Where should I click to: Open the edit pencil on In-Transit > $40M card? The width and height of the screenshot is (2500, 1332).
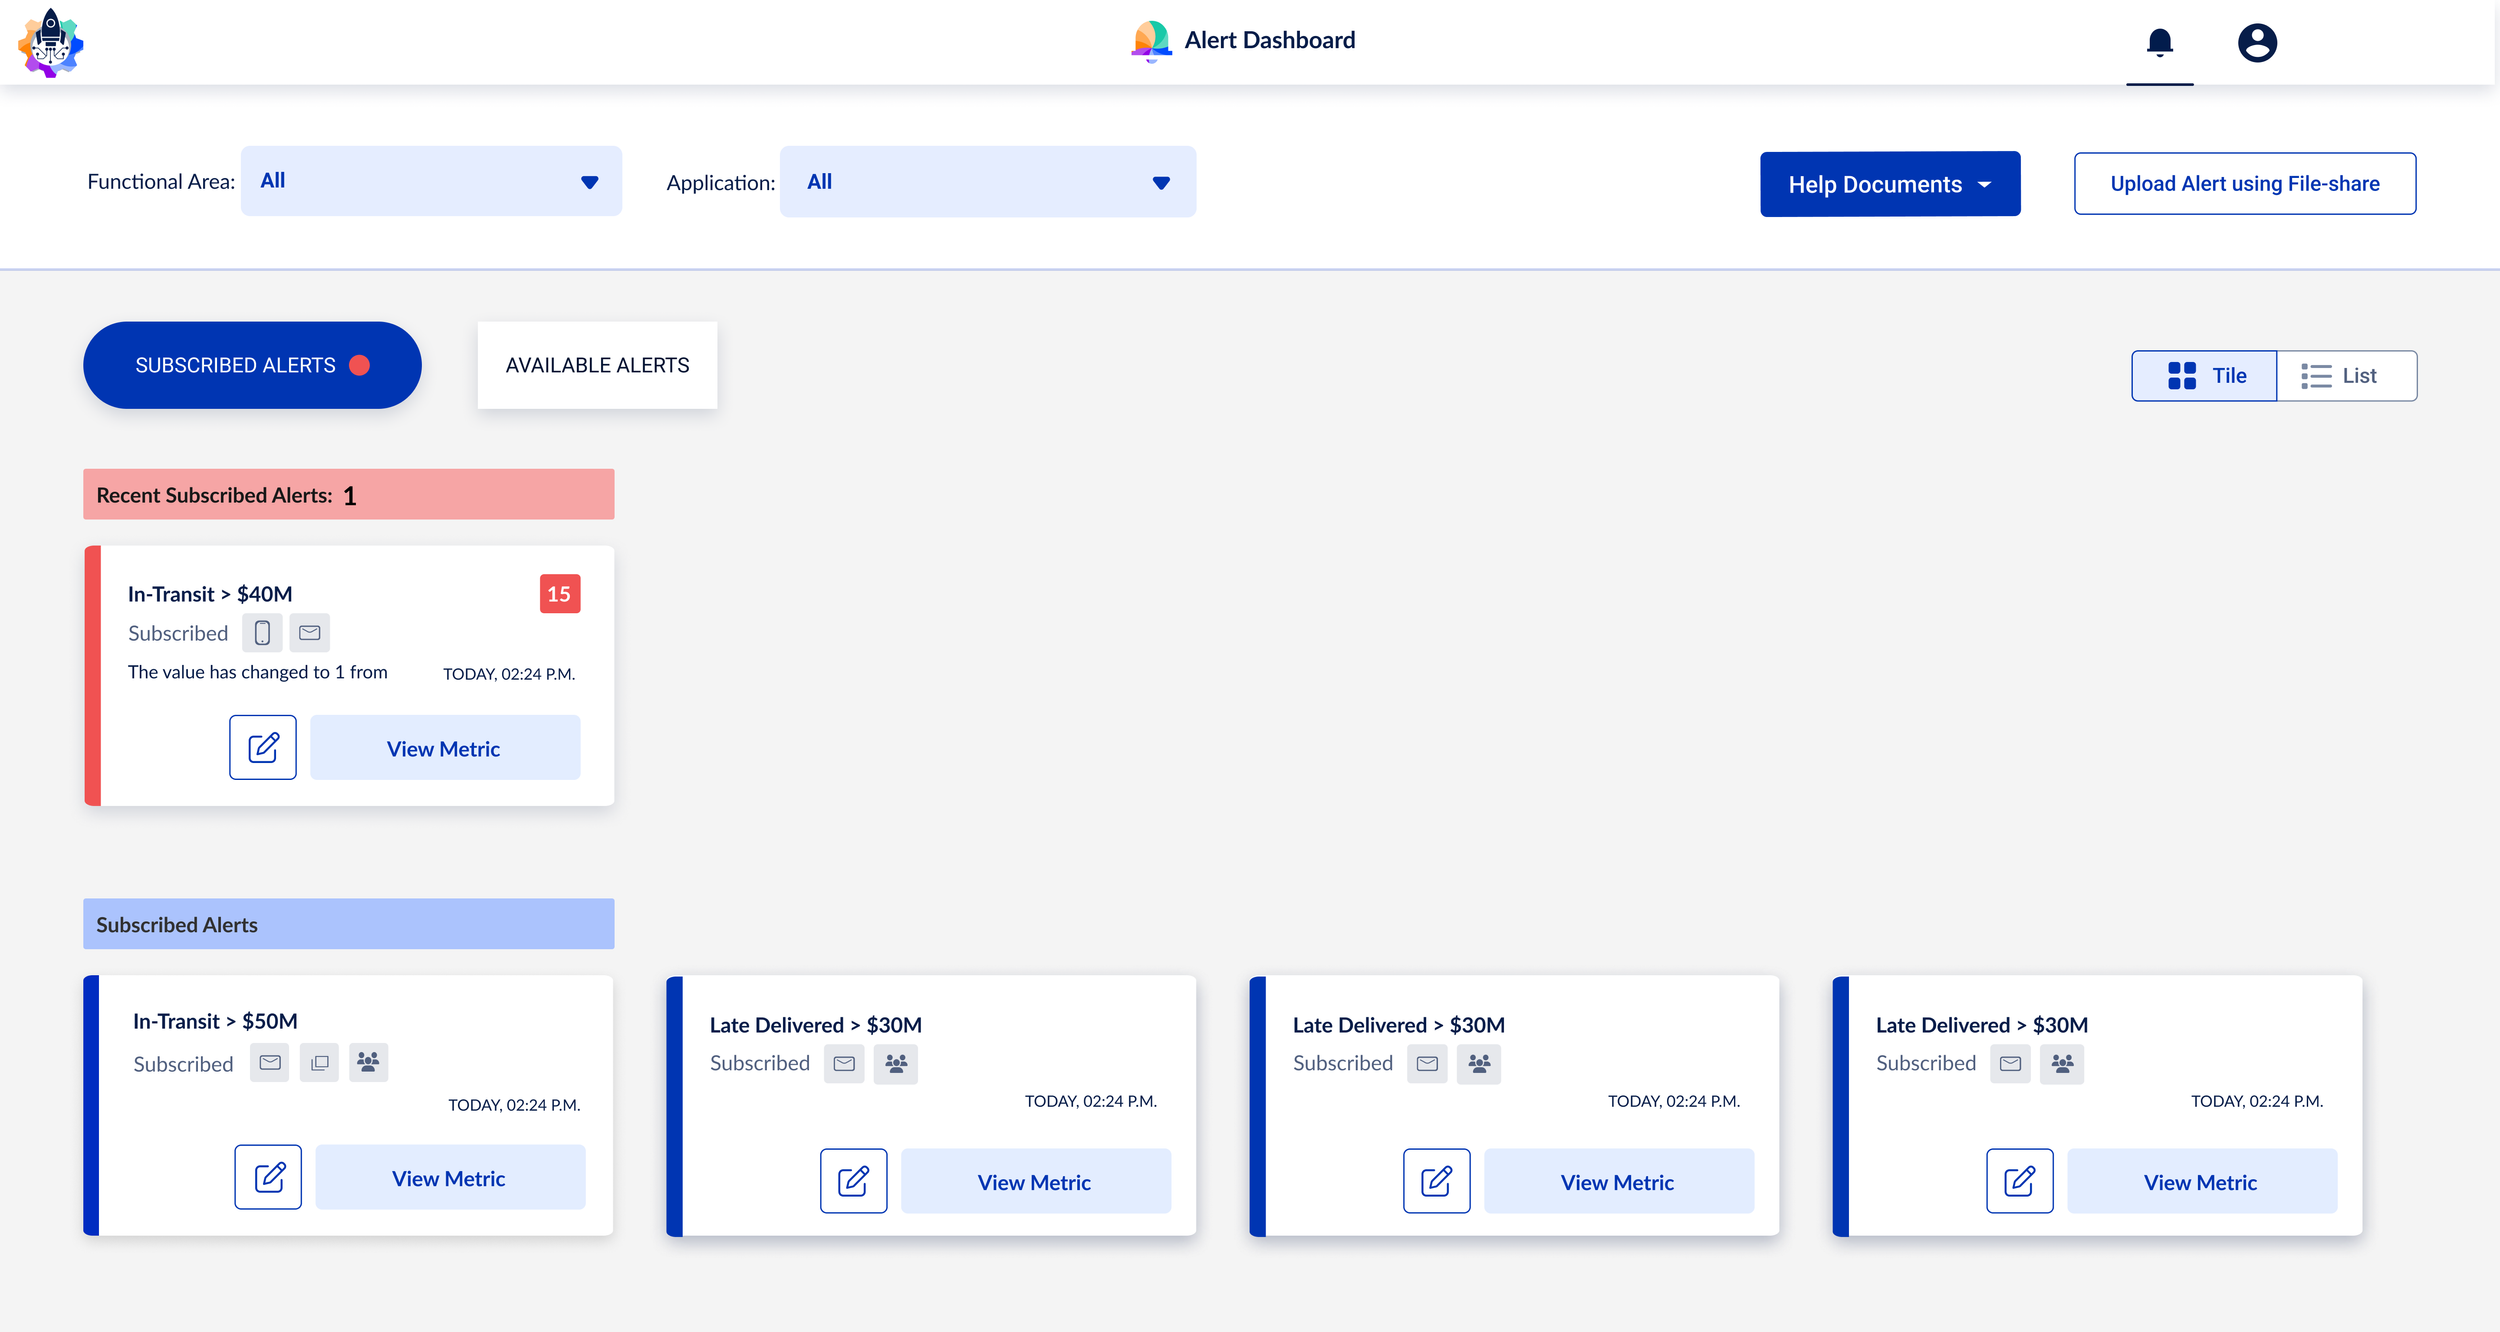point(262,747)
